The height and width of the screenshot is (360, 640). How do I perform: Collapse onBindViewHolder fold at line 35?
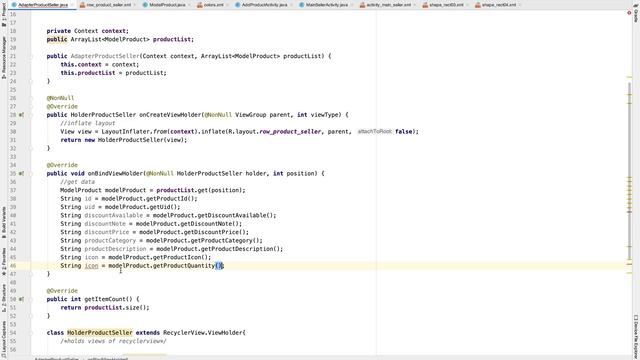click(x=31, y=173)
